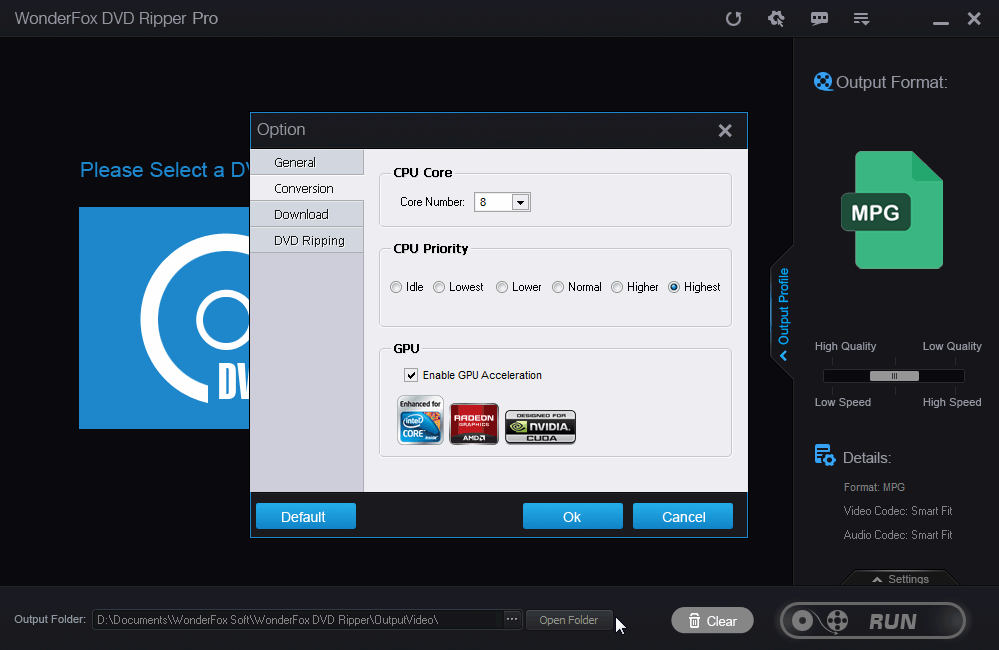The height and width of the screenshot is (650, 999).
Task: Click the Default button
Action: pos(306,516)
